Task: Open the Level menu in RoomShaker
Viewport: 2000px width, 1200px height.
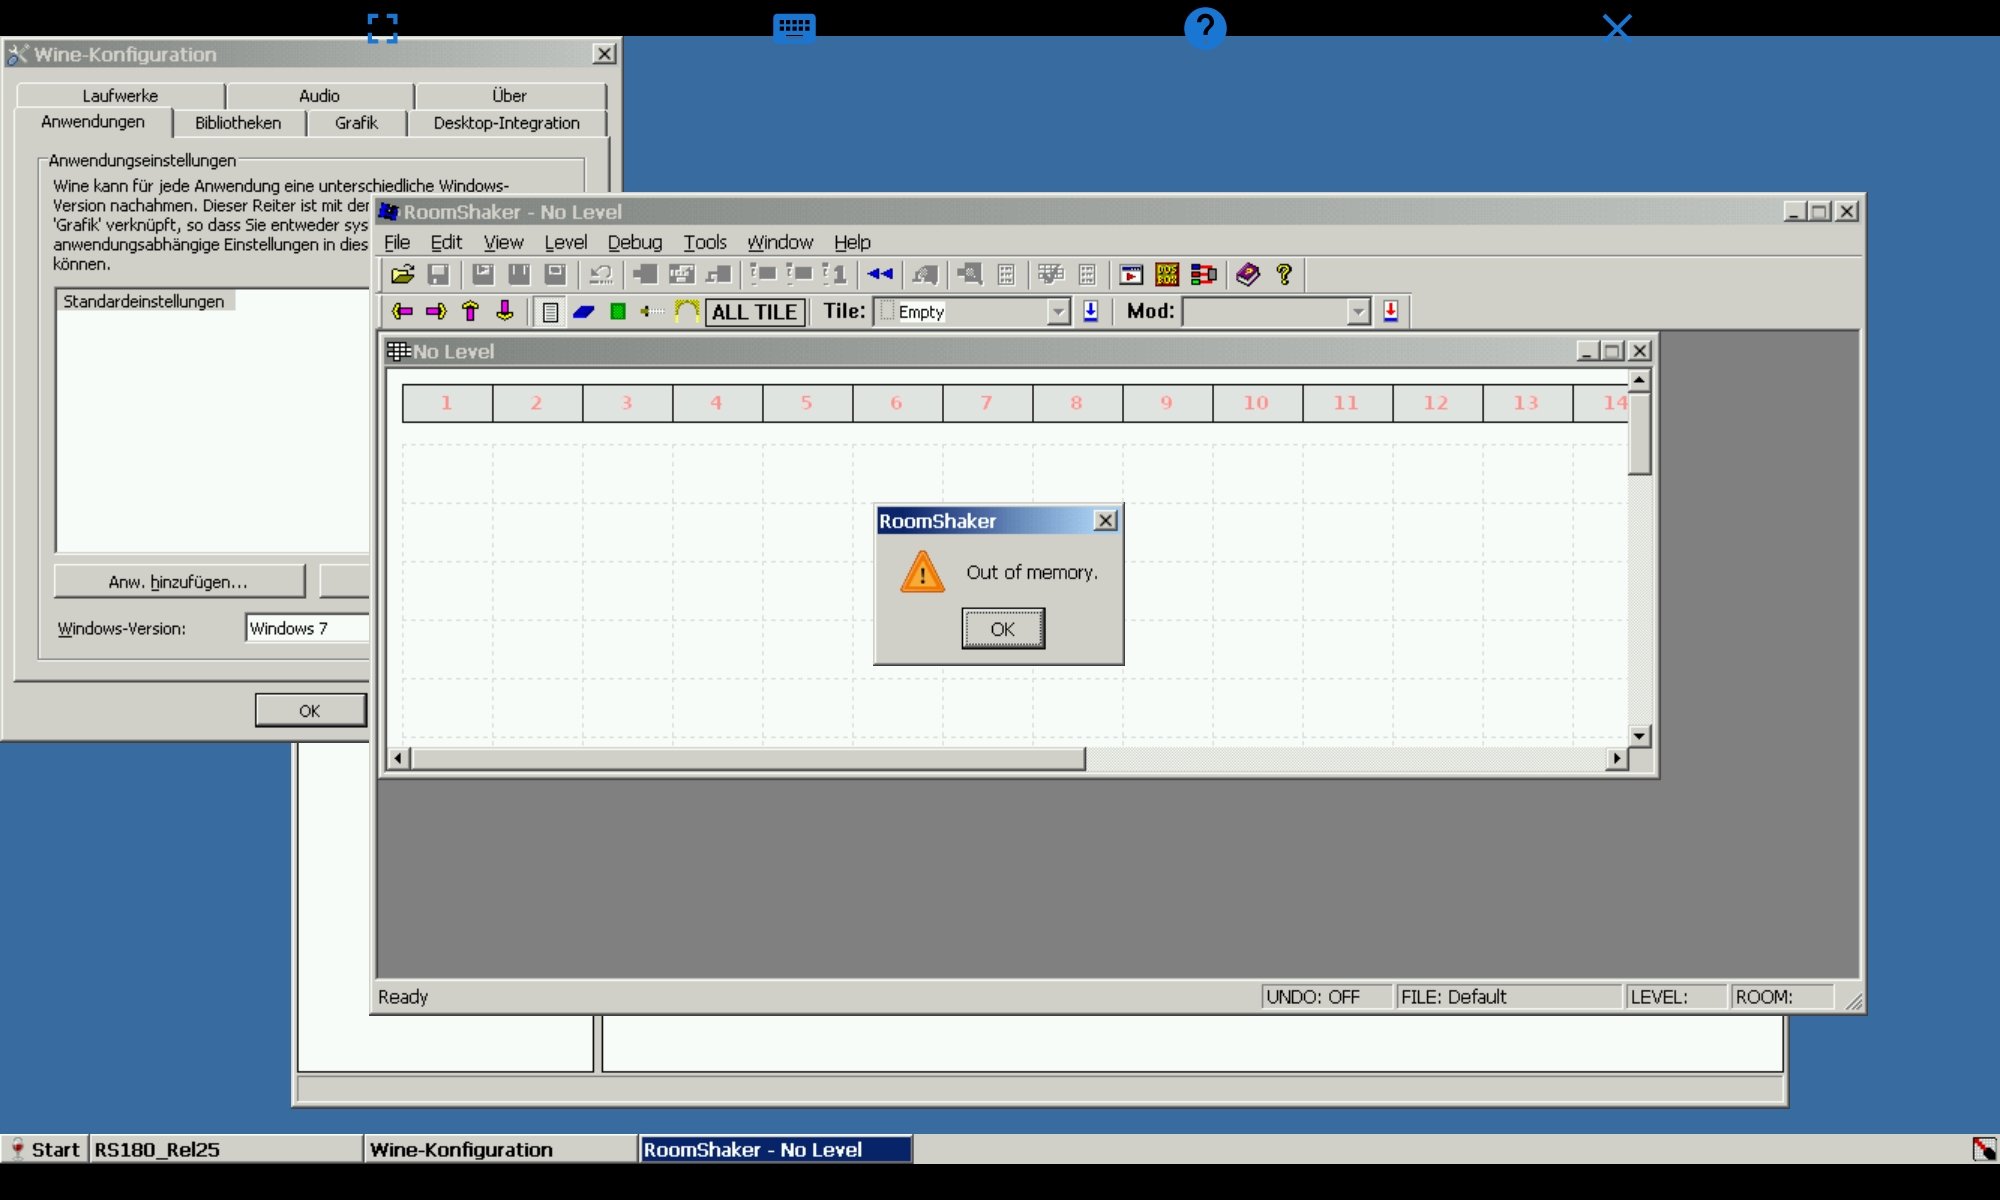Action: click(565, 242)
